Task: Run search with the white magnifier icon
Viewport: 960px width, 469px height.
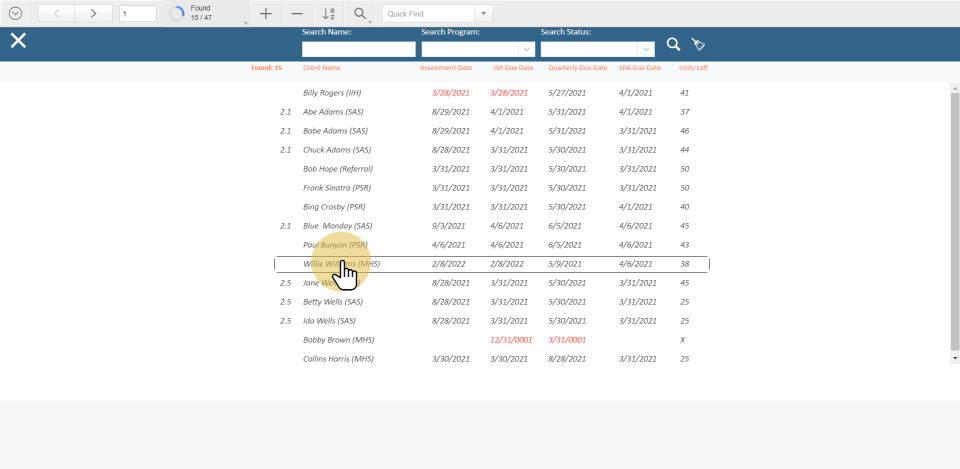Action: (674, 45)
